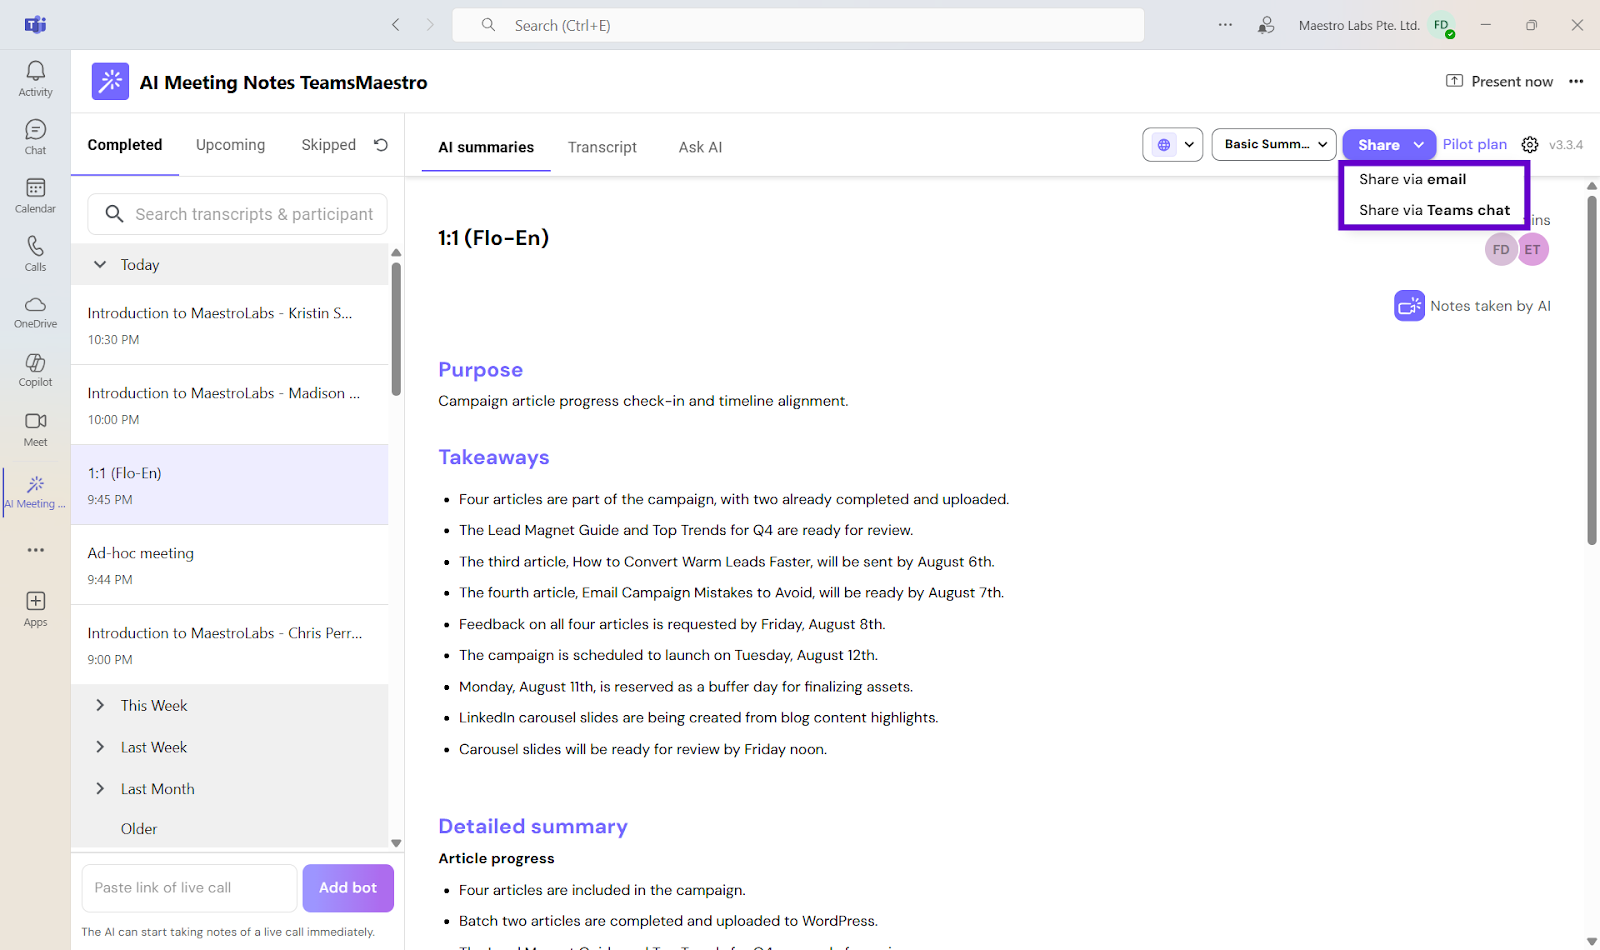Expand the Last Month section

coord(100,789)
